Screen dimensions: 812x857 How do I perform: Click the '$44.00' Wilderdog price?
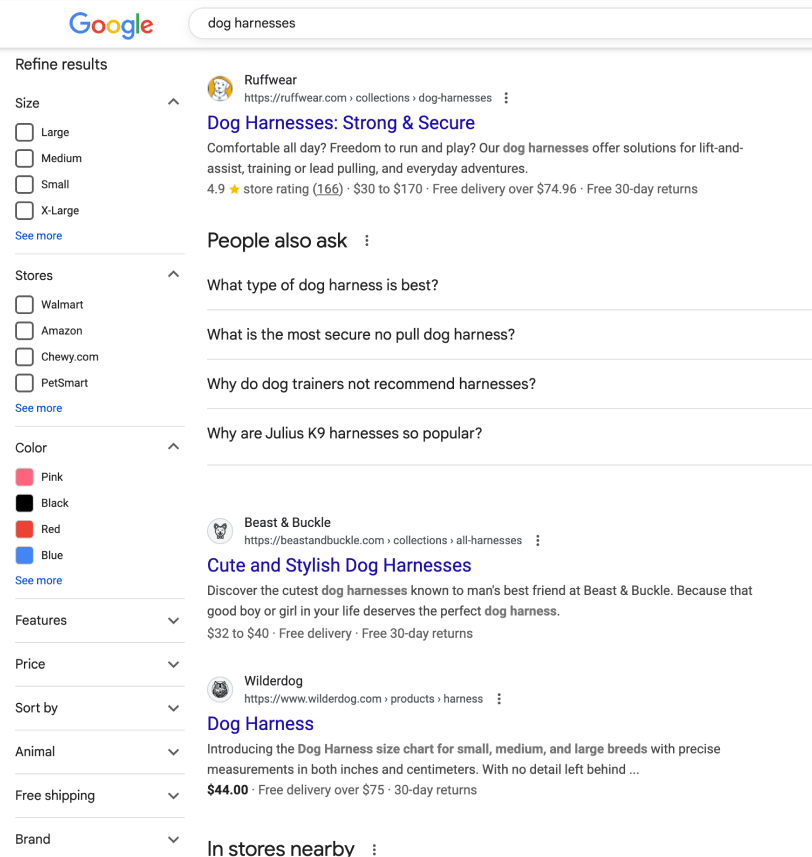click(x=227, y=790)
